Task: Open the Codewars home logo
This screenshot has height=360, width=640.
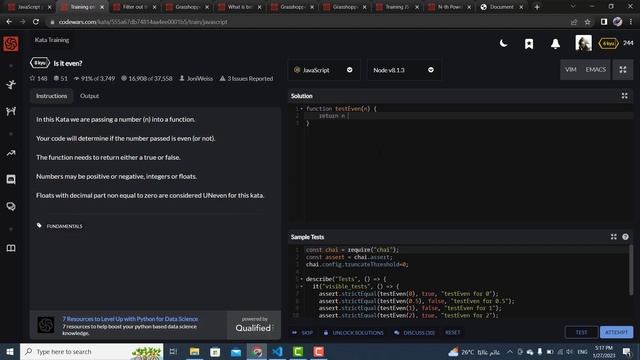Action: tap(11, 44)
